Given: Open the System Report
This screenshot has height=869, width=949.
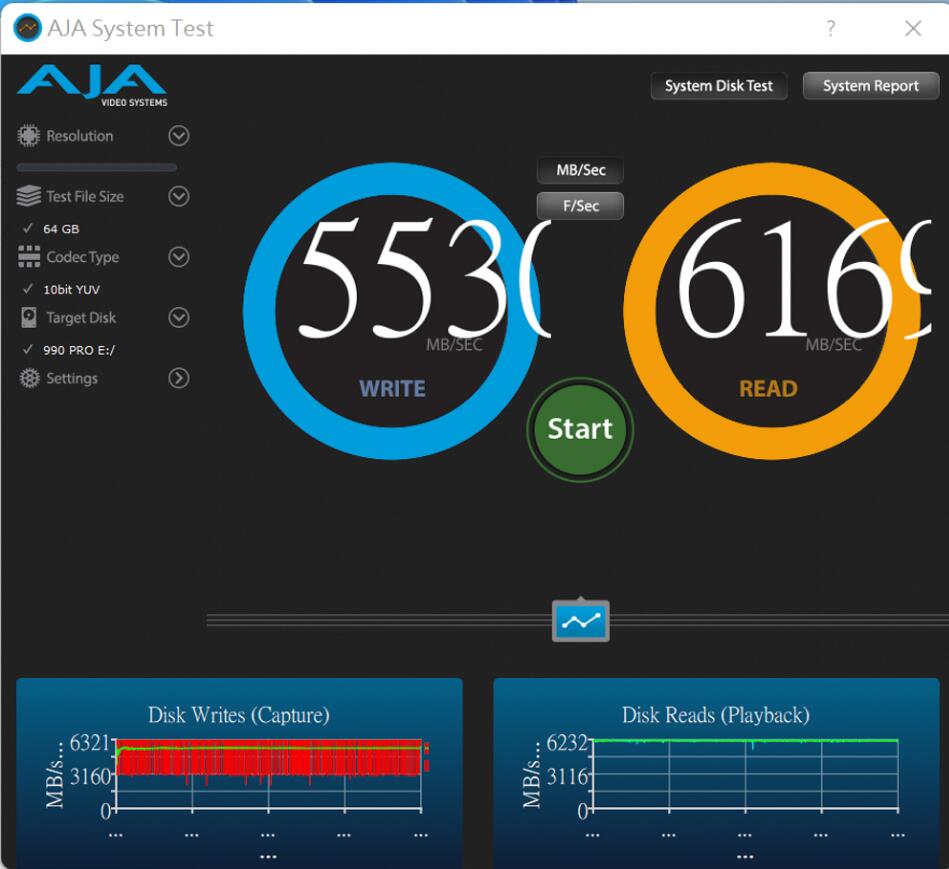Looking at the screenshot, I should [x=871, y=86].
